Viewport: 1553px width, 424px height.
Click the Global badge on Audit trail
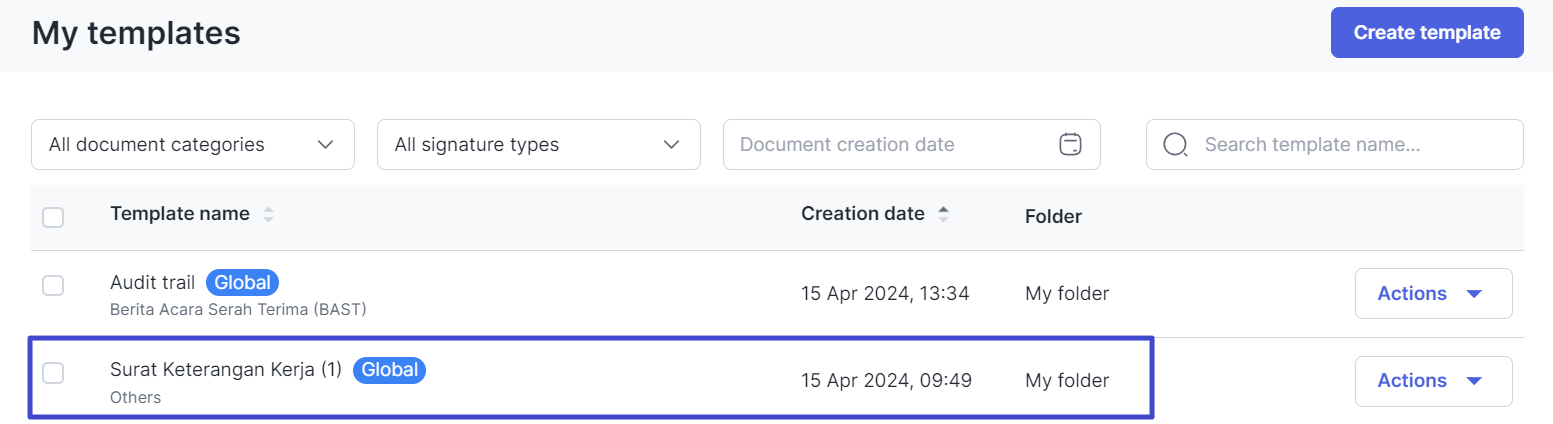242,283
